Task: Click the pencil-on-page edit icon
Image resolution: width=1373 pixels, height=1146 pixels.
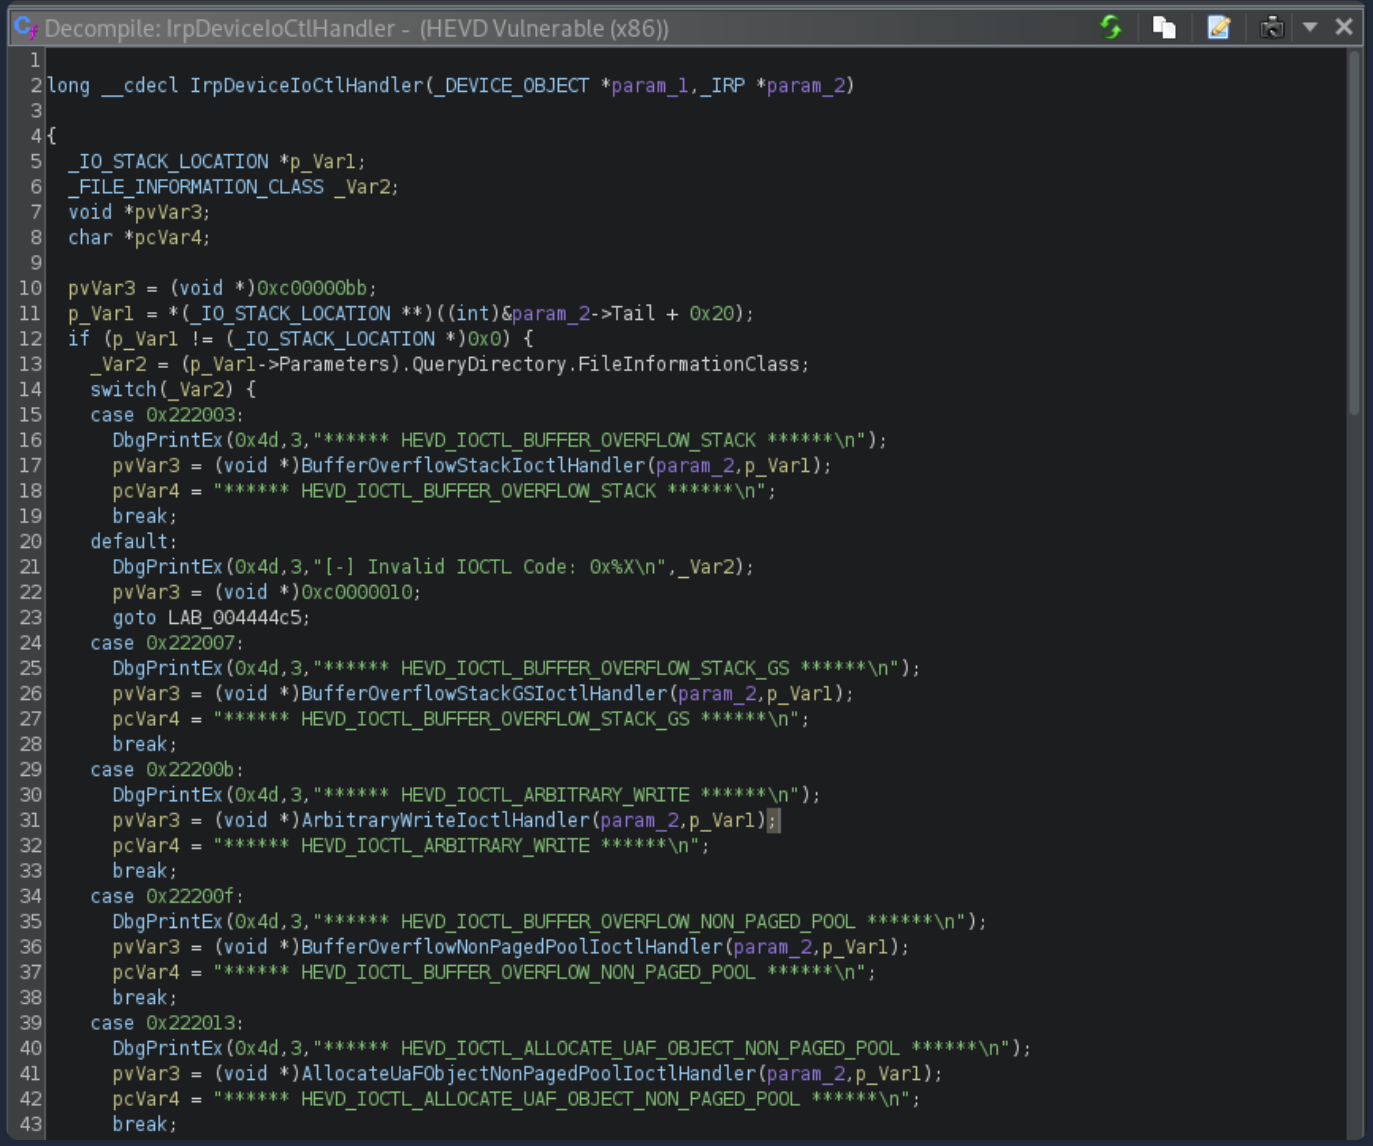Action: point(1218,27)
